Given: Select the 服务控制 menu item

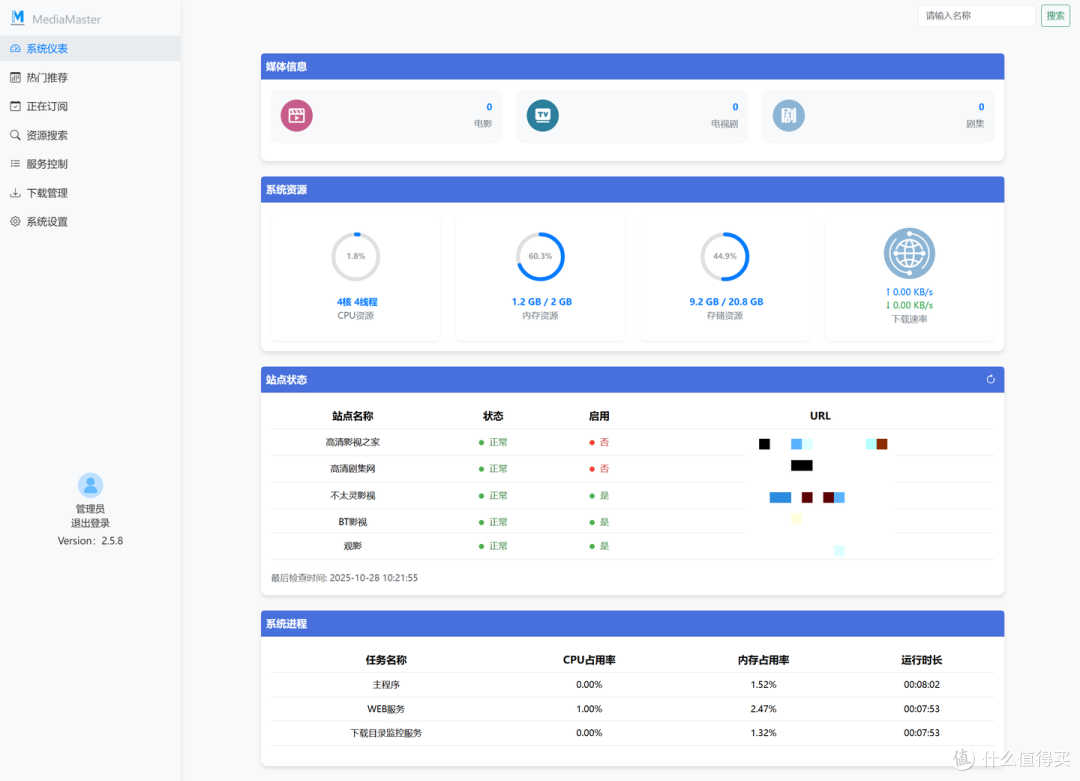Looking at the screenshot, I should point(90,164).
